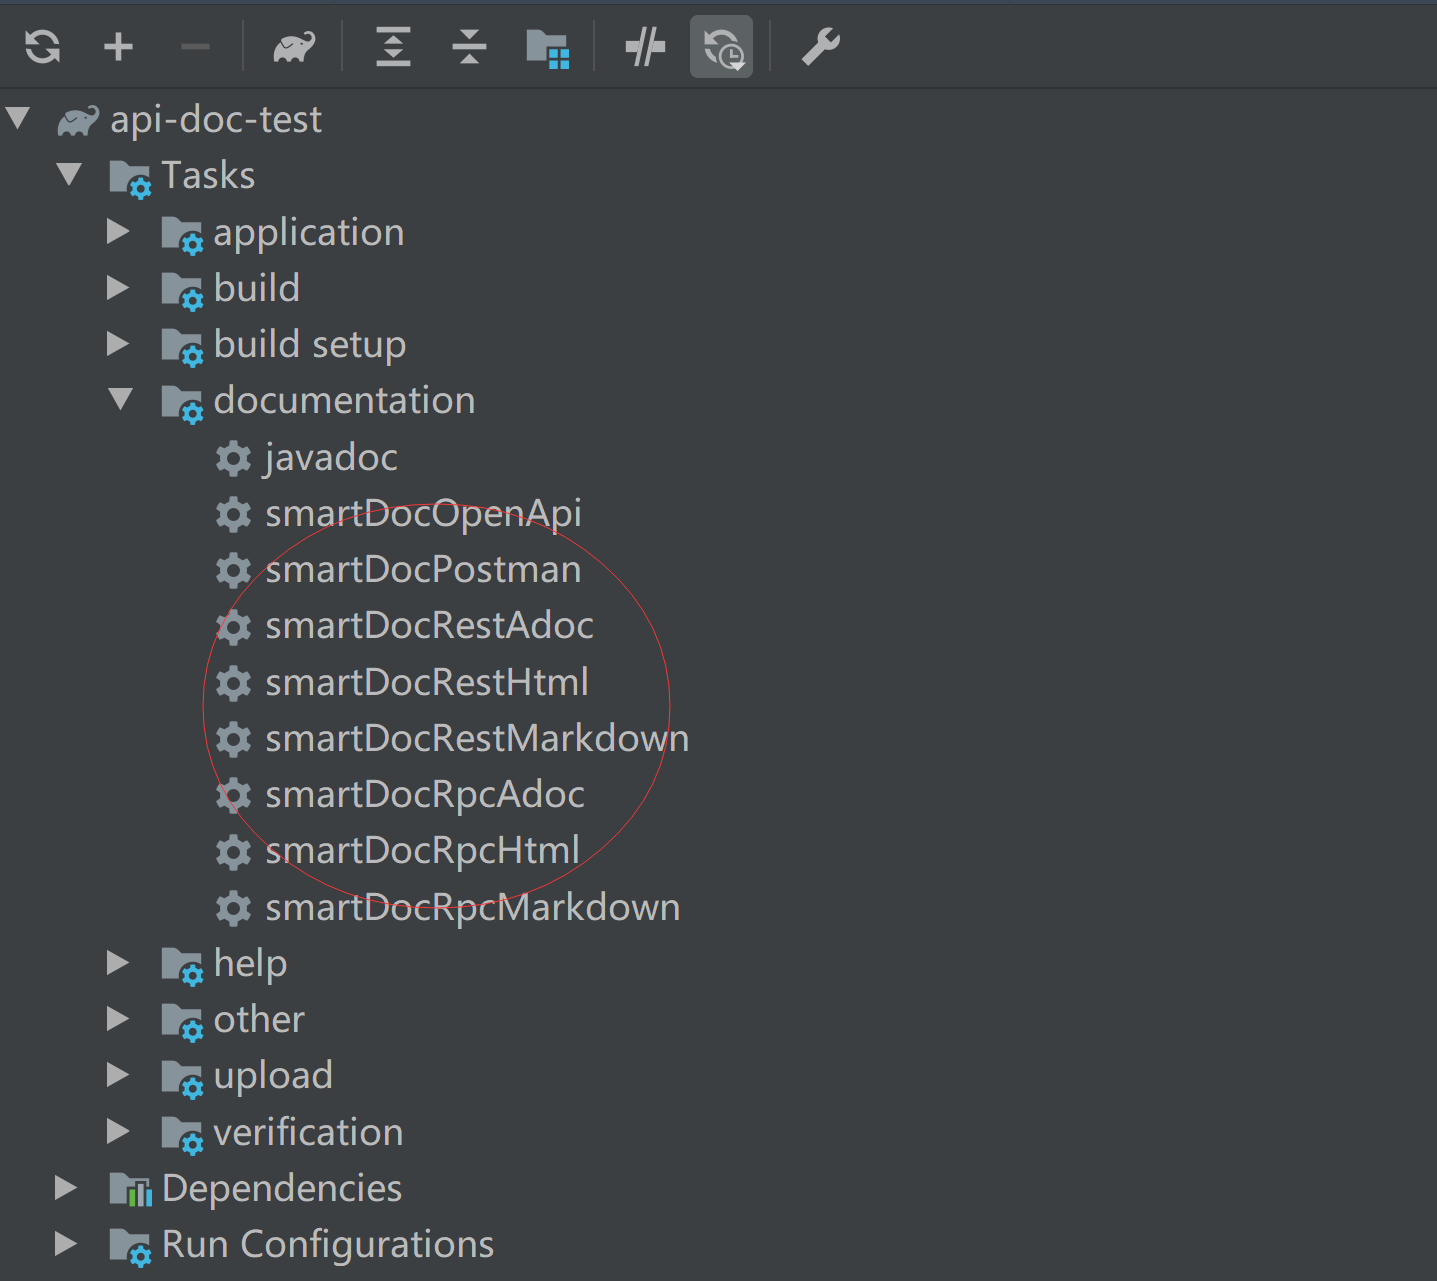Select the smartDocRpcHtml task
Image resolution: width=1437 pixels, height=1281 pixels.
point(423,852)
